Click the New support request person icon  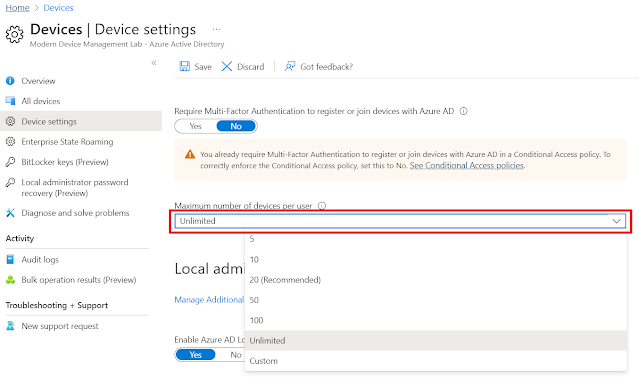click(x=10, y=326)
